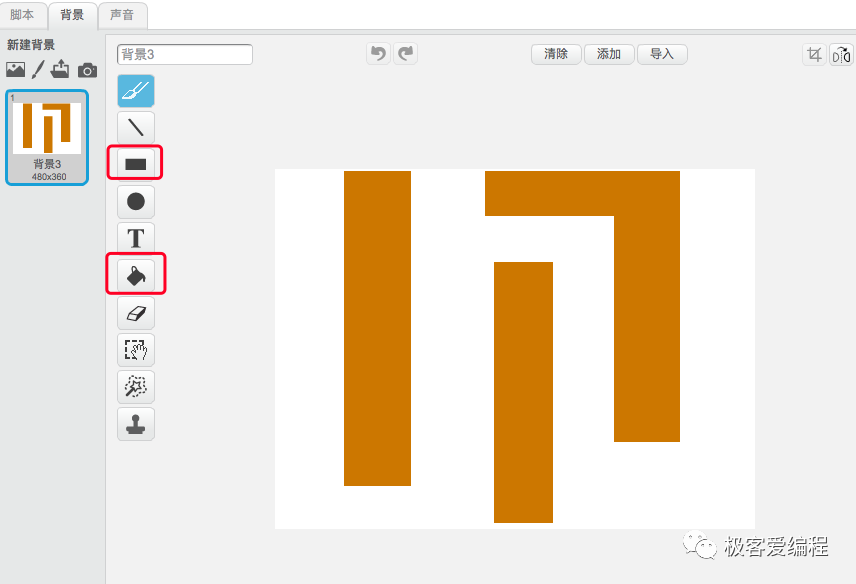Paint a new backdrop icon

[x=38, y=69]
